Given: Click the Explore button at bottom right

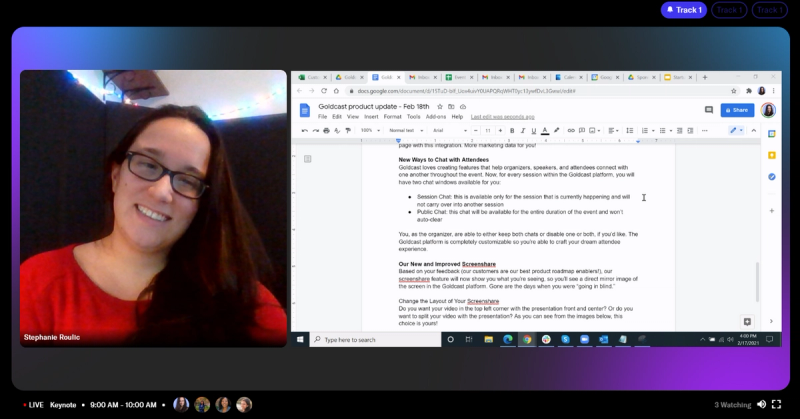Looking at the screenshot, I should point(747,322).
